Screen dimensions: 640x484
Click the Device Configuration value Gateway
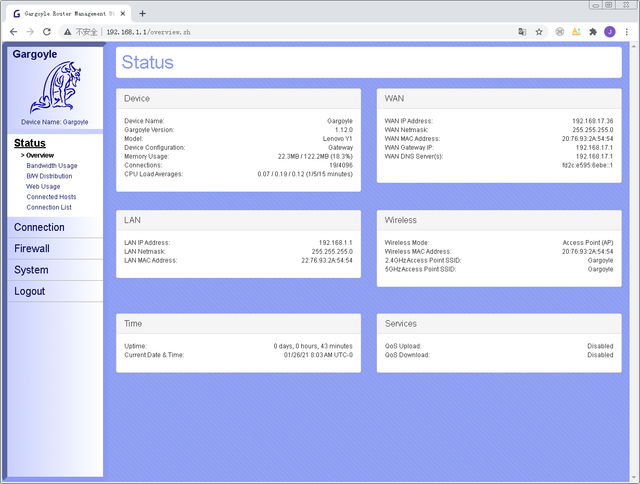340,148
